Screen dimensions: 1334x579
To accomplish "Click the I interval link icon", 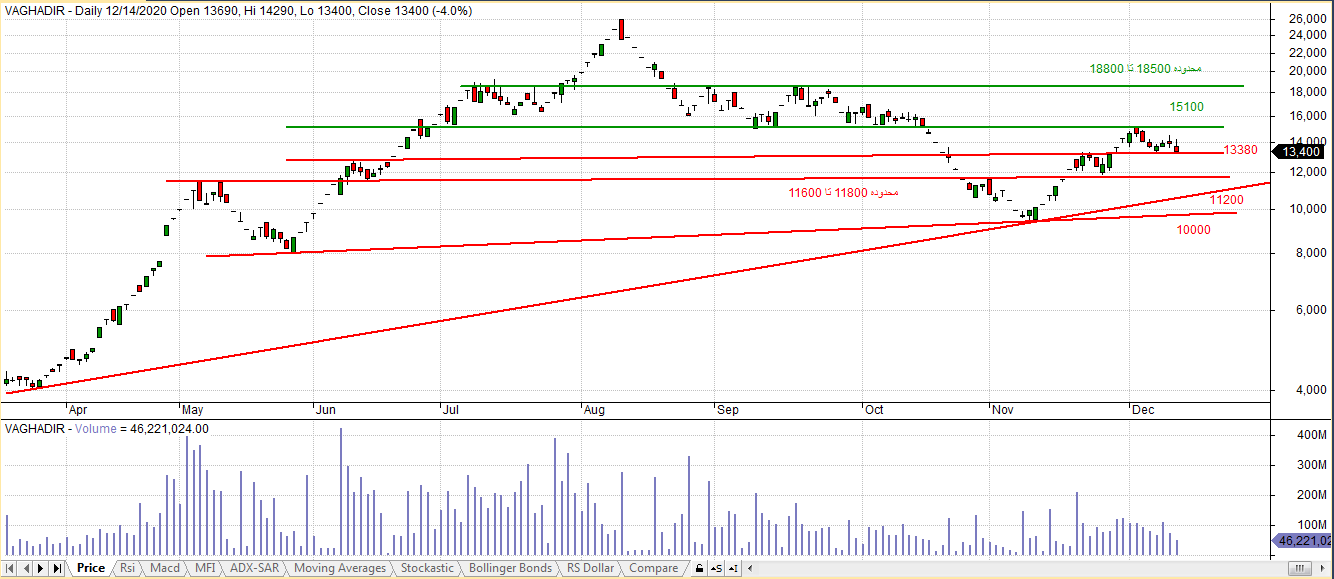I will tap(734, 569).
